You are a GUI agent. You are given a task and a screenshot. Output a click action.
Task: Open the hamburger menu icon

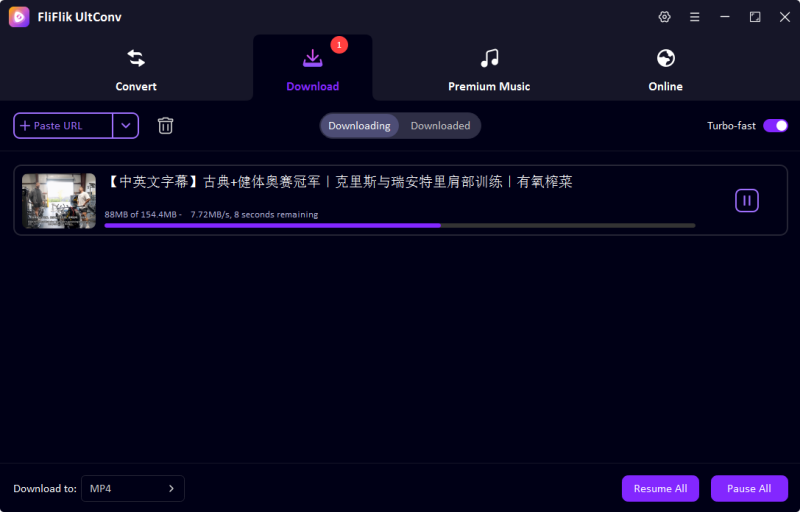click(x=694, y=17)
